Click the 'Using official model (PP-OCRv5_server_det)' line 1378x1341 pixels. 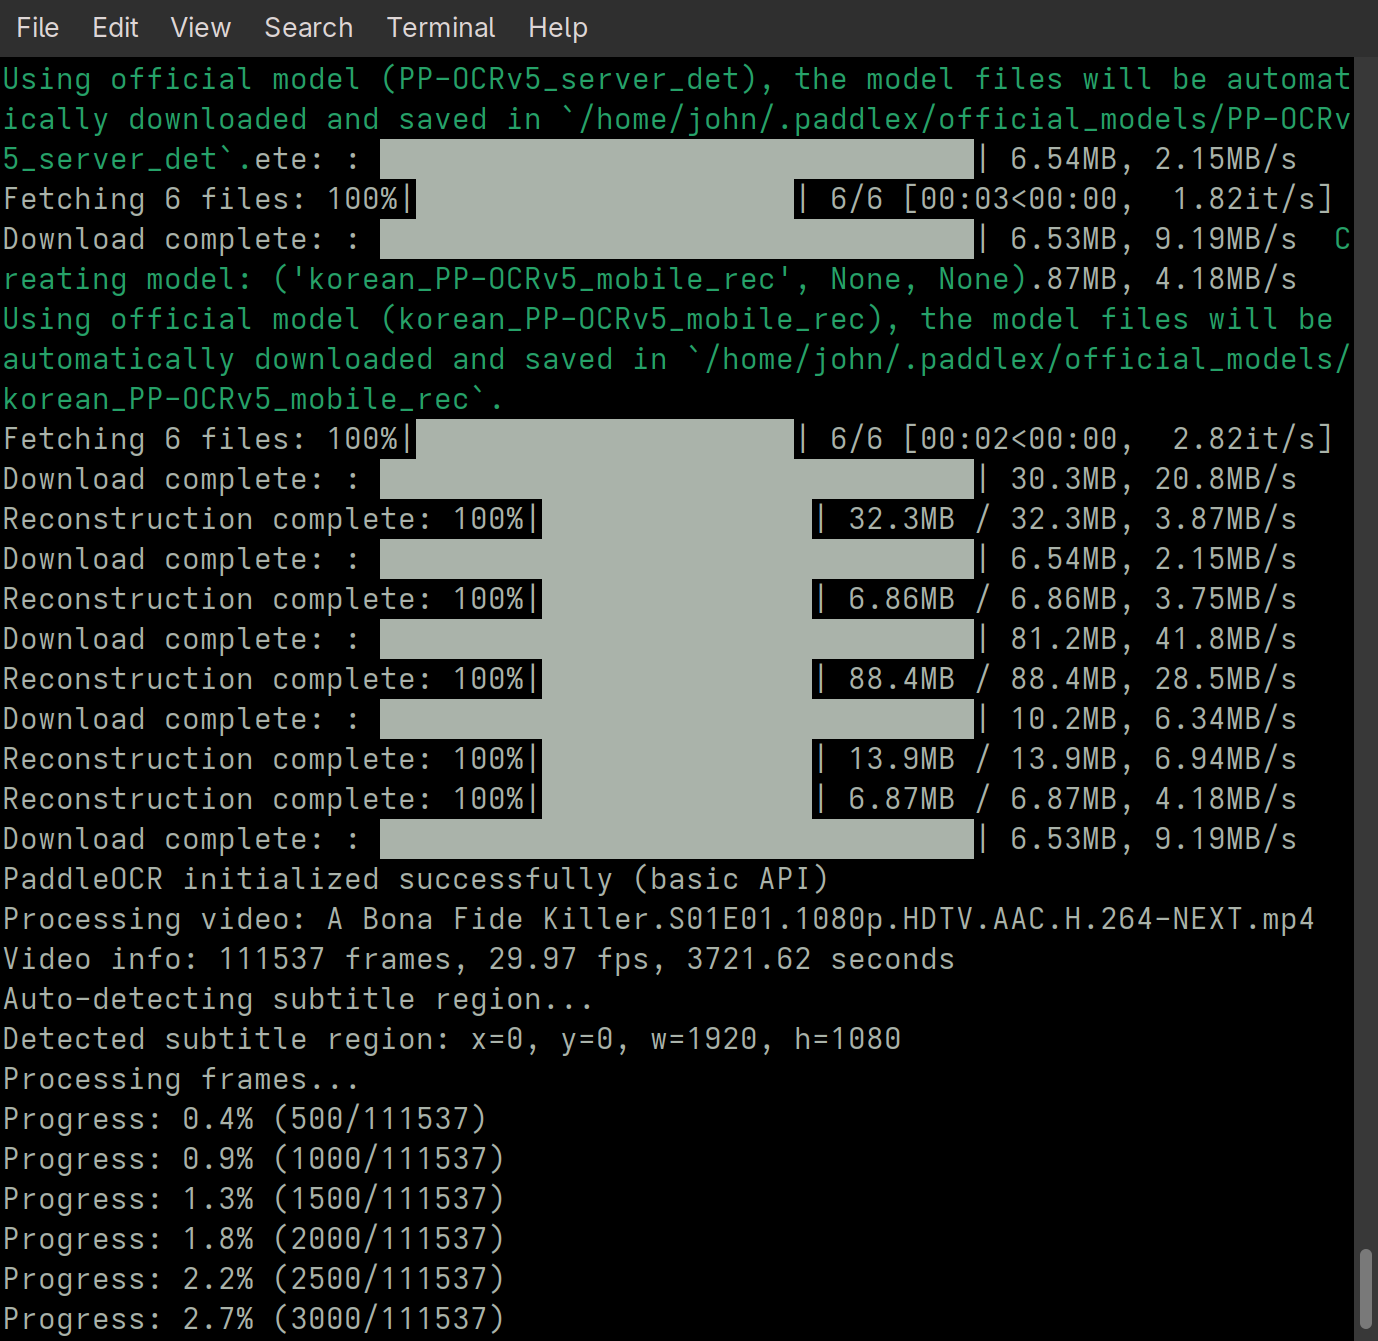pos(677,79)
